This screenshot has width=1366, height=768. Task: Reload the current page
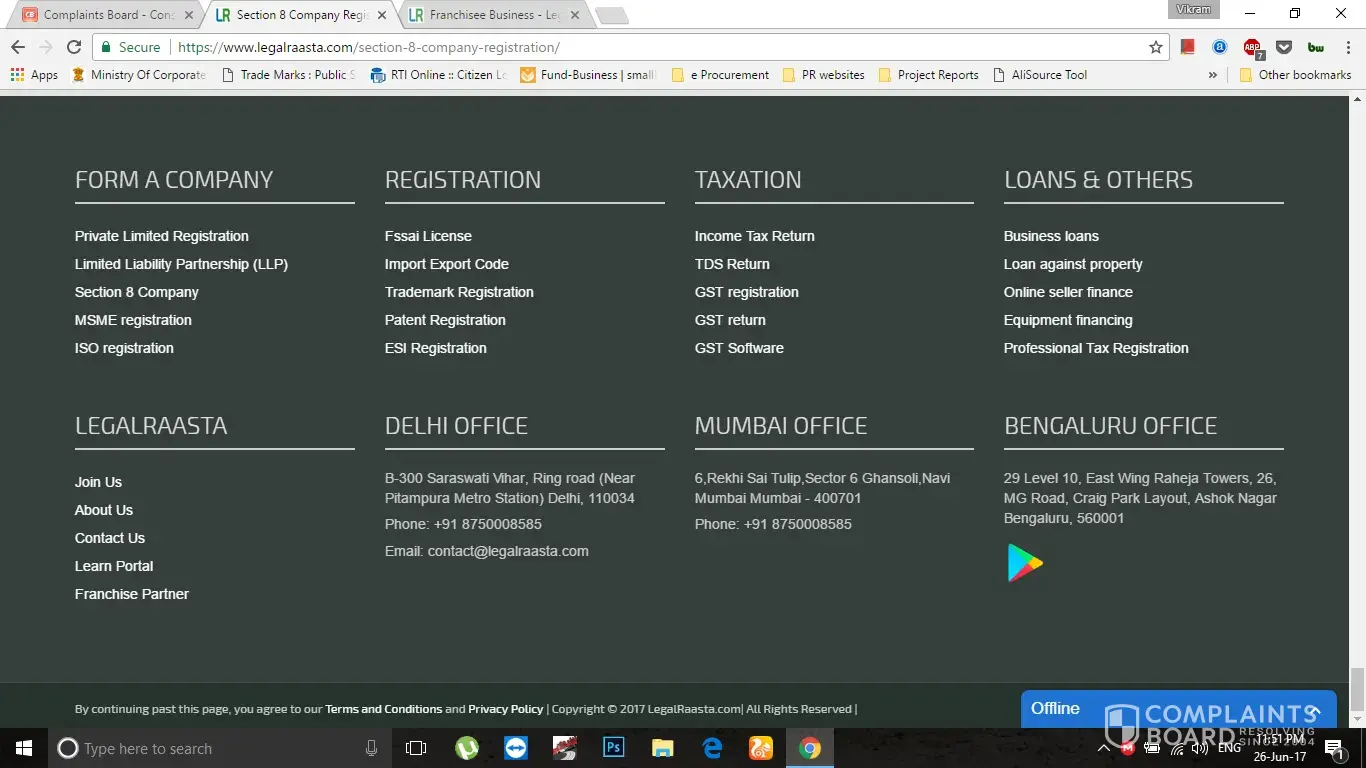(x=73, y=47)
